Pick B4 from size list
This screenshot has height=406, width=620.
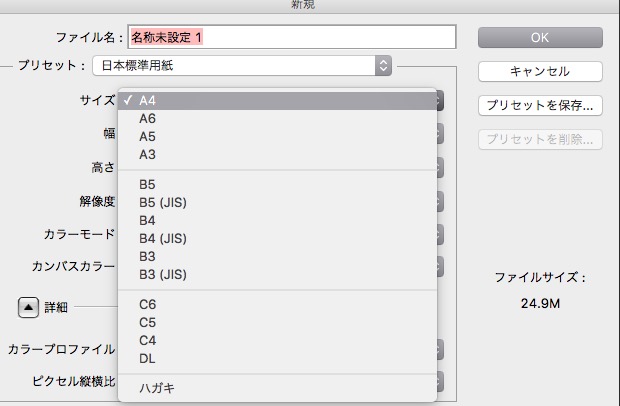pos(148,220)
